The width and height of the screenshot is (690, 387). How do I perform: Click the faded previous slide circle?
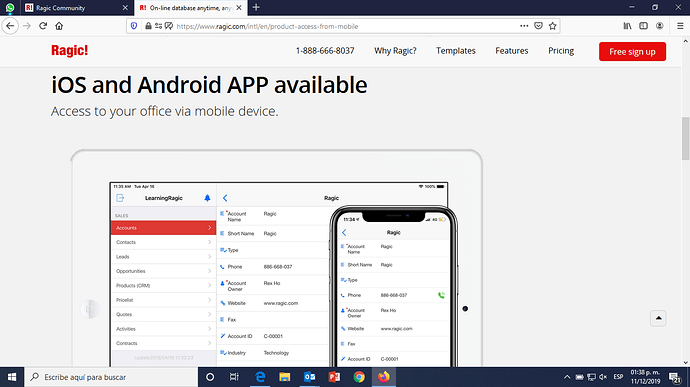(x=90, y=309)
